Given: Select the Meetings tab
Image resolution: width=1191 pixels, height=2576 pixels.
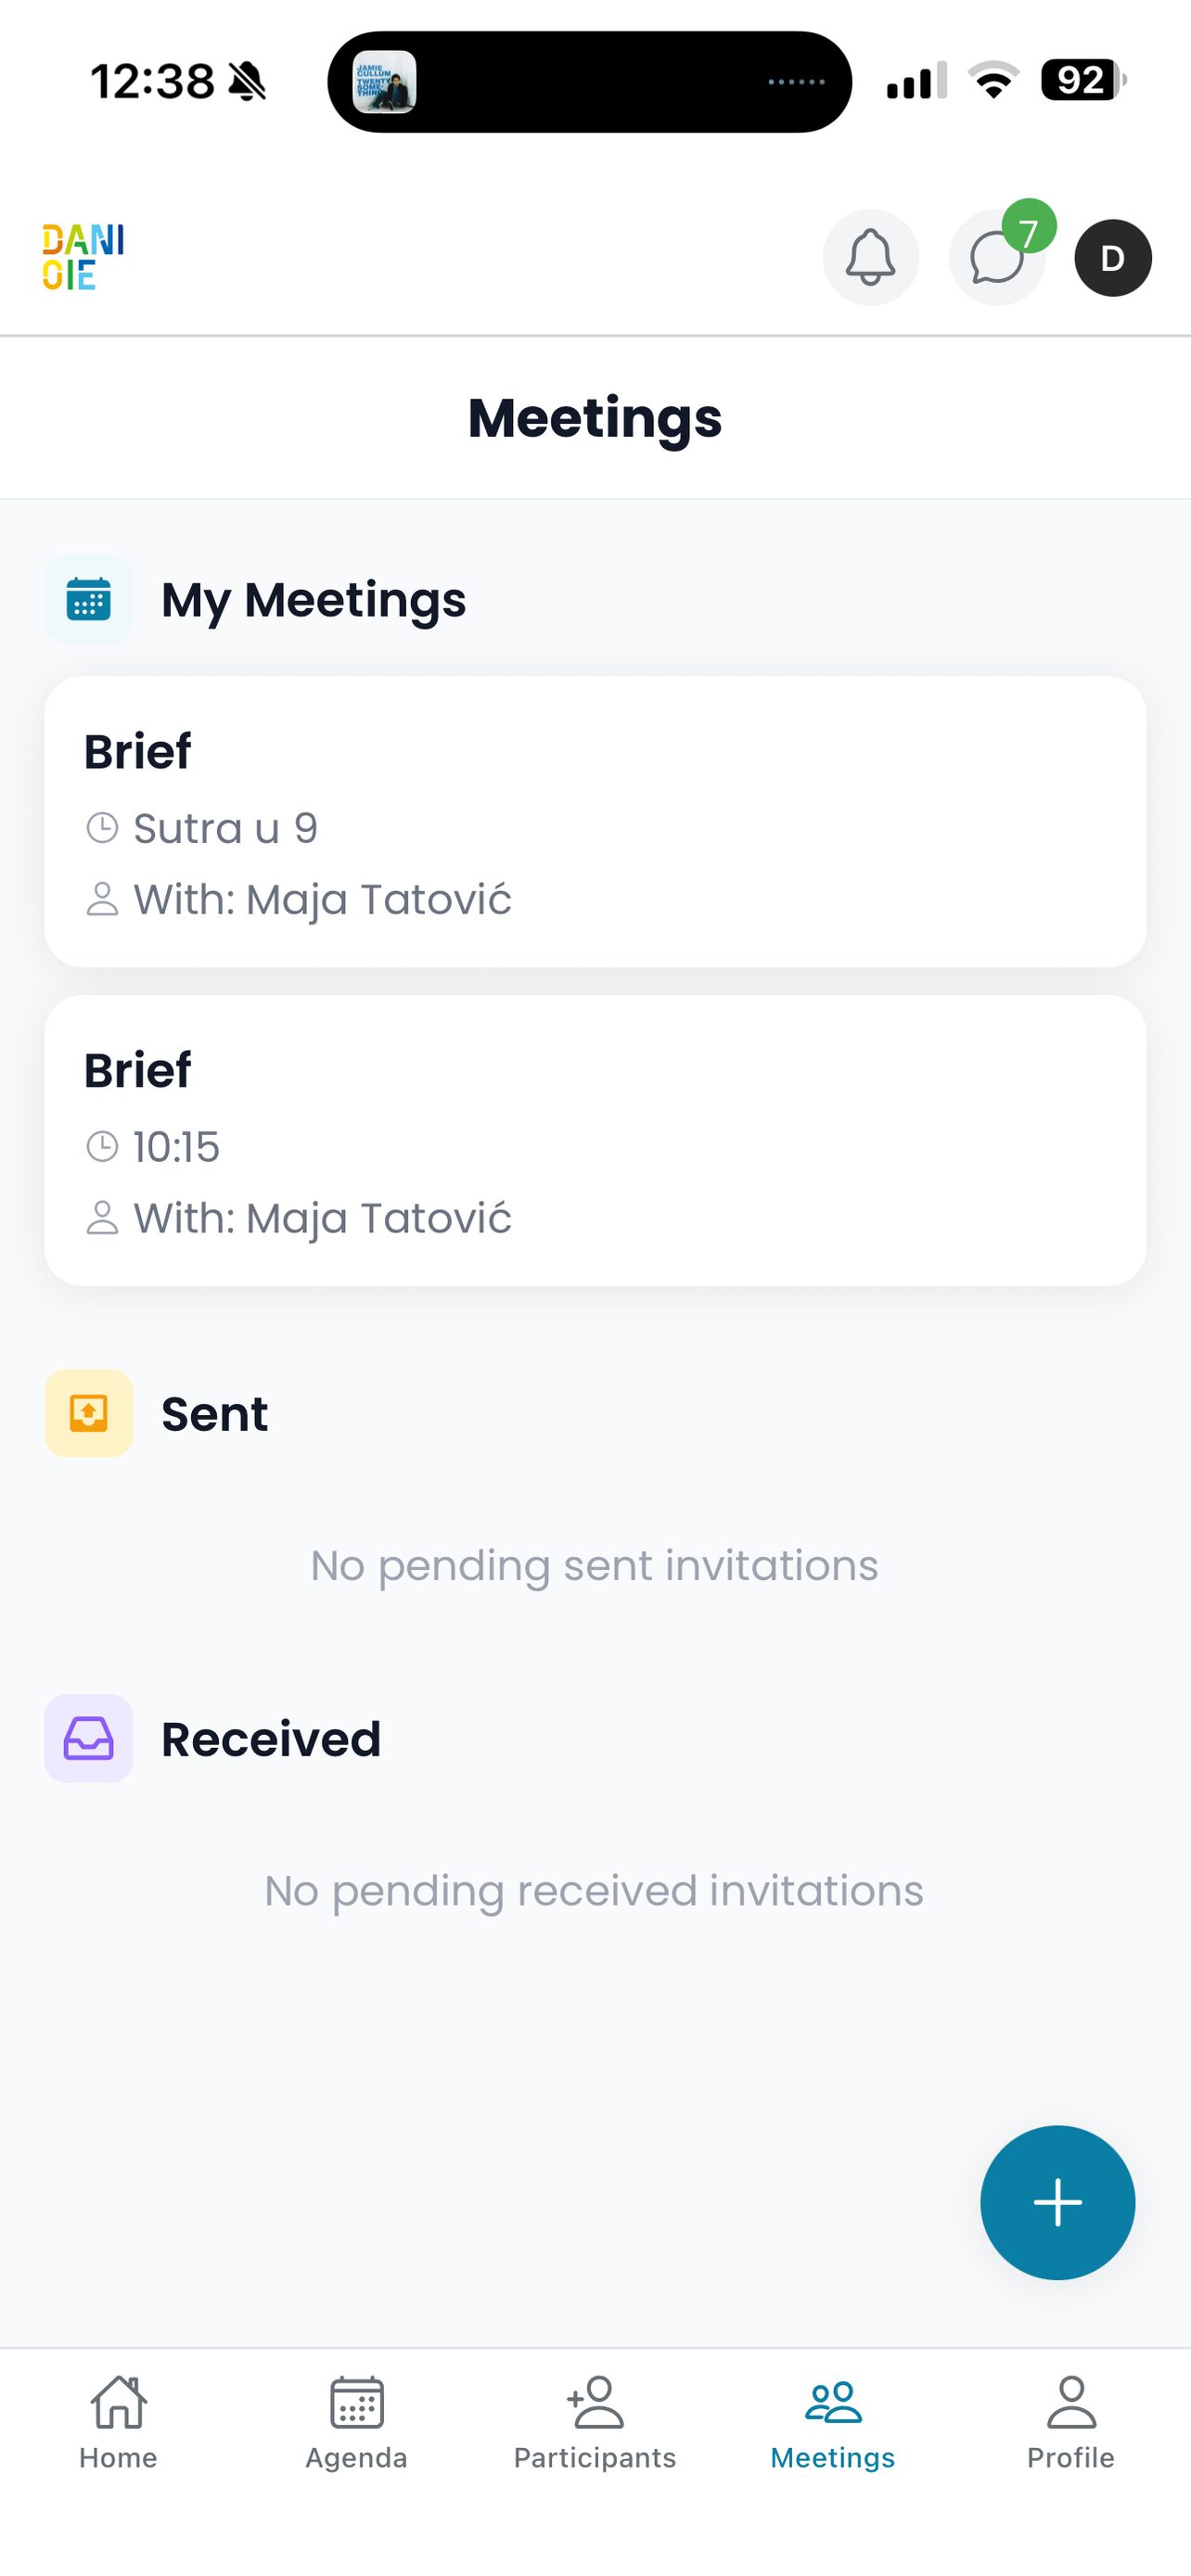Looking at the screenshot, I should pyautogui.click(x=832, y=2422).
